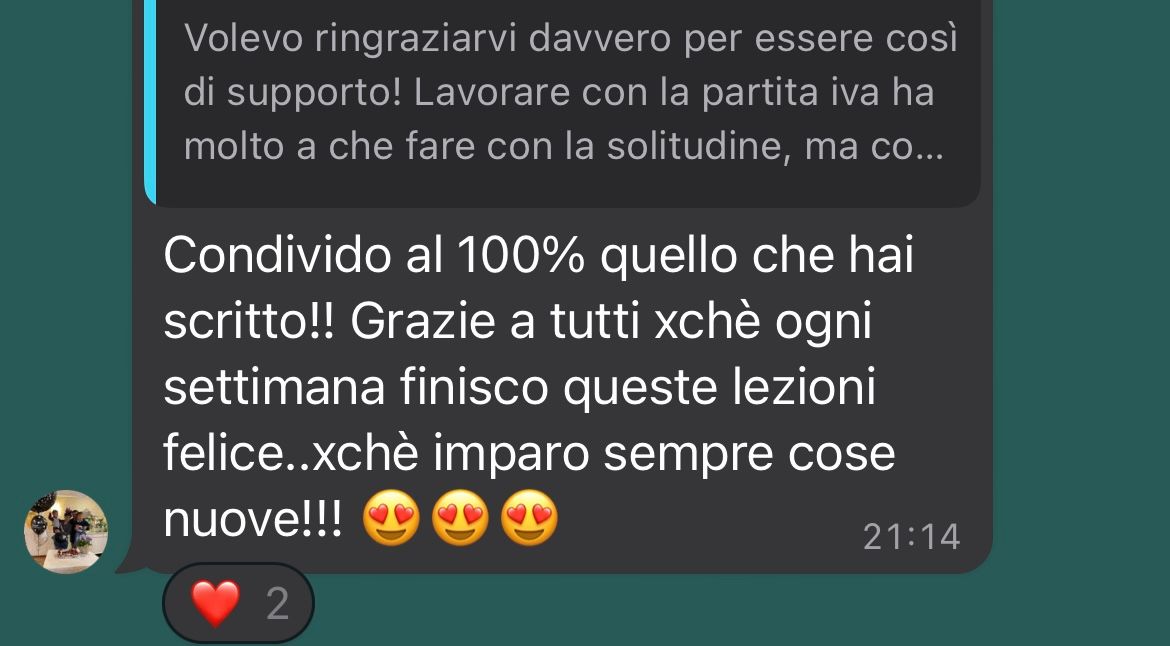Tap the red heart reaction icon
The width and height of the screenshot is (1170, 646).
point(216,603)
